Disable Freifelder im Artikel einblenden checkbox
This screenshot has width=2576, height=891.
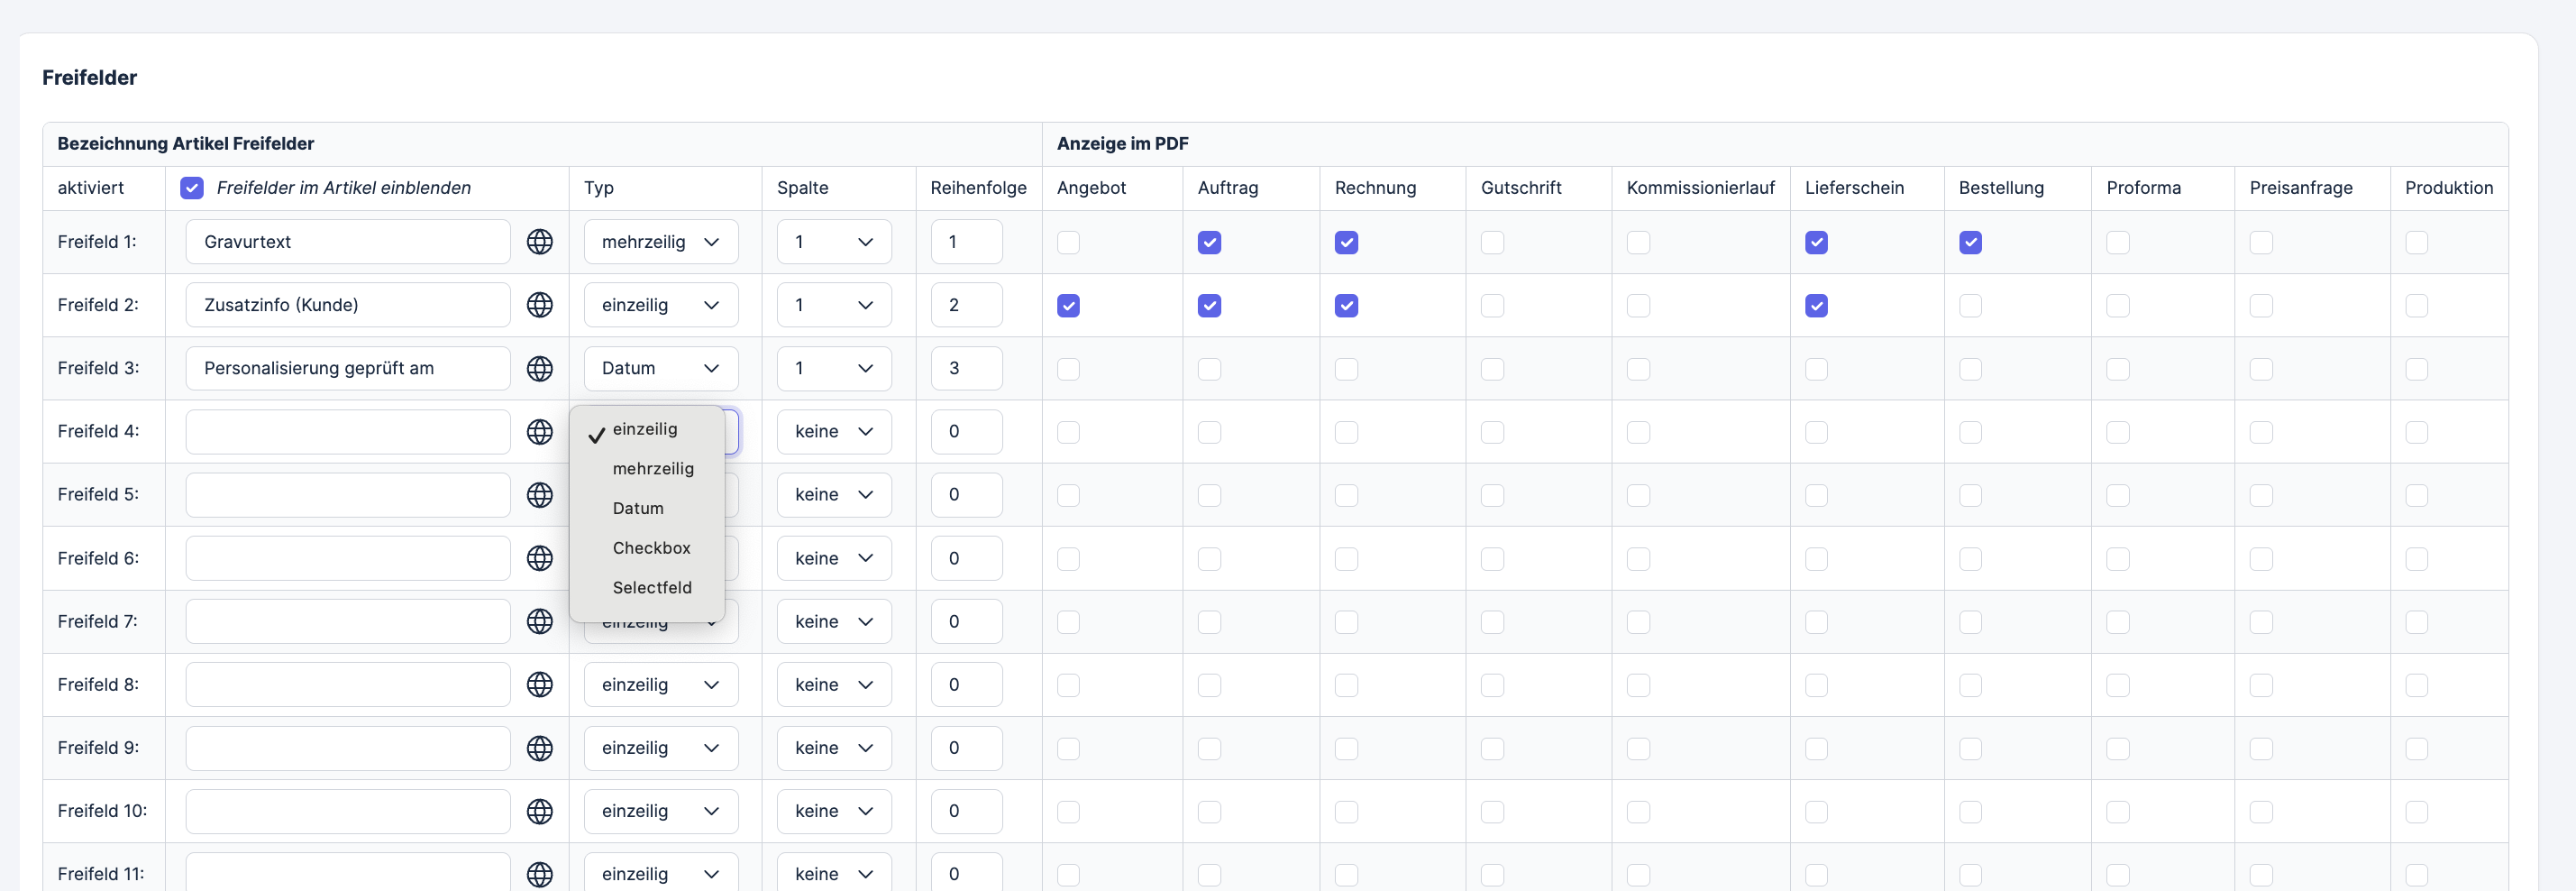pos(192,188)
